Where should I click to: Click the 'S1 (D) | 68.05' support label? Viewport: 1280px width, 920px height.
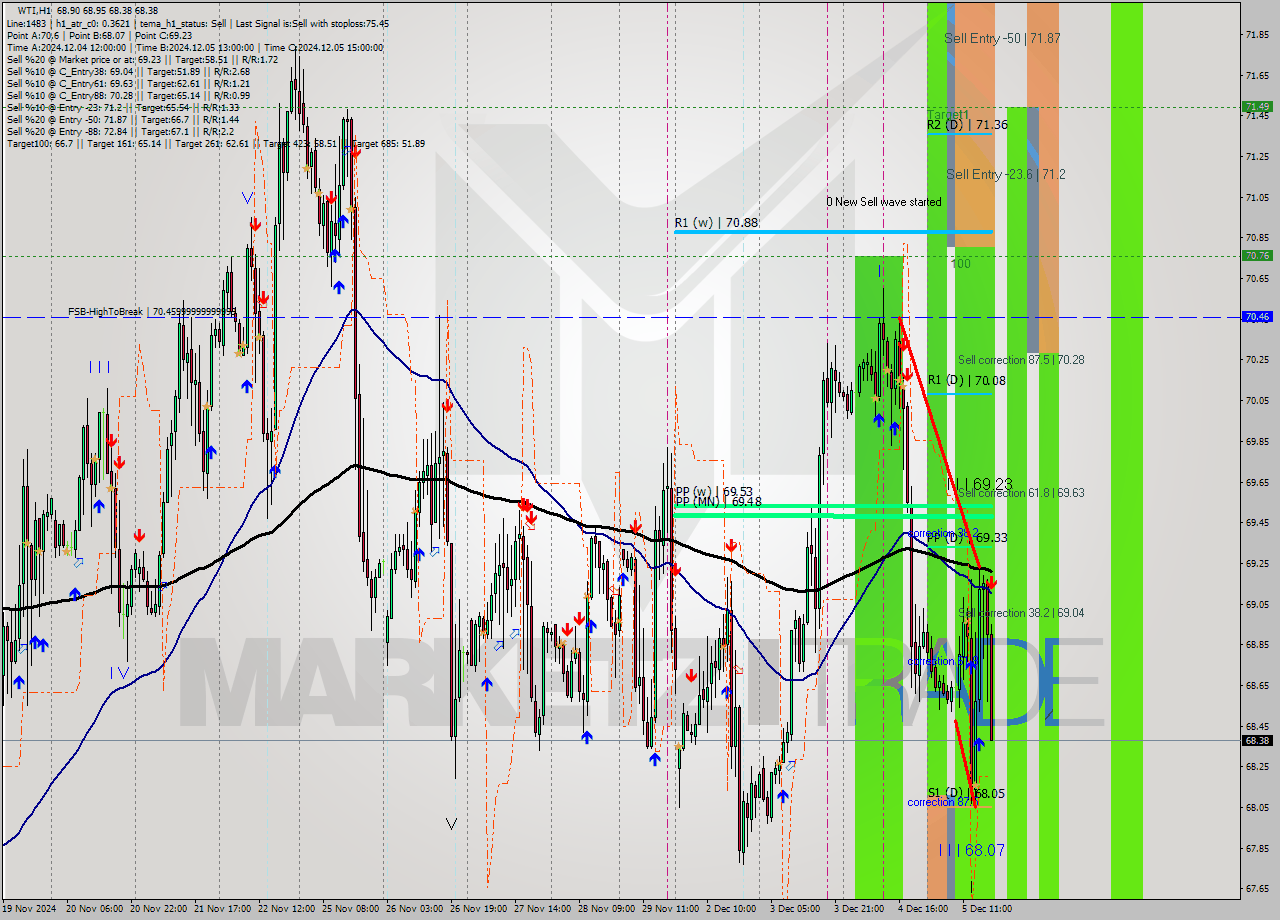point(966,793)
